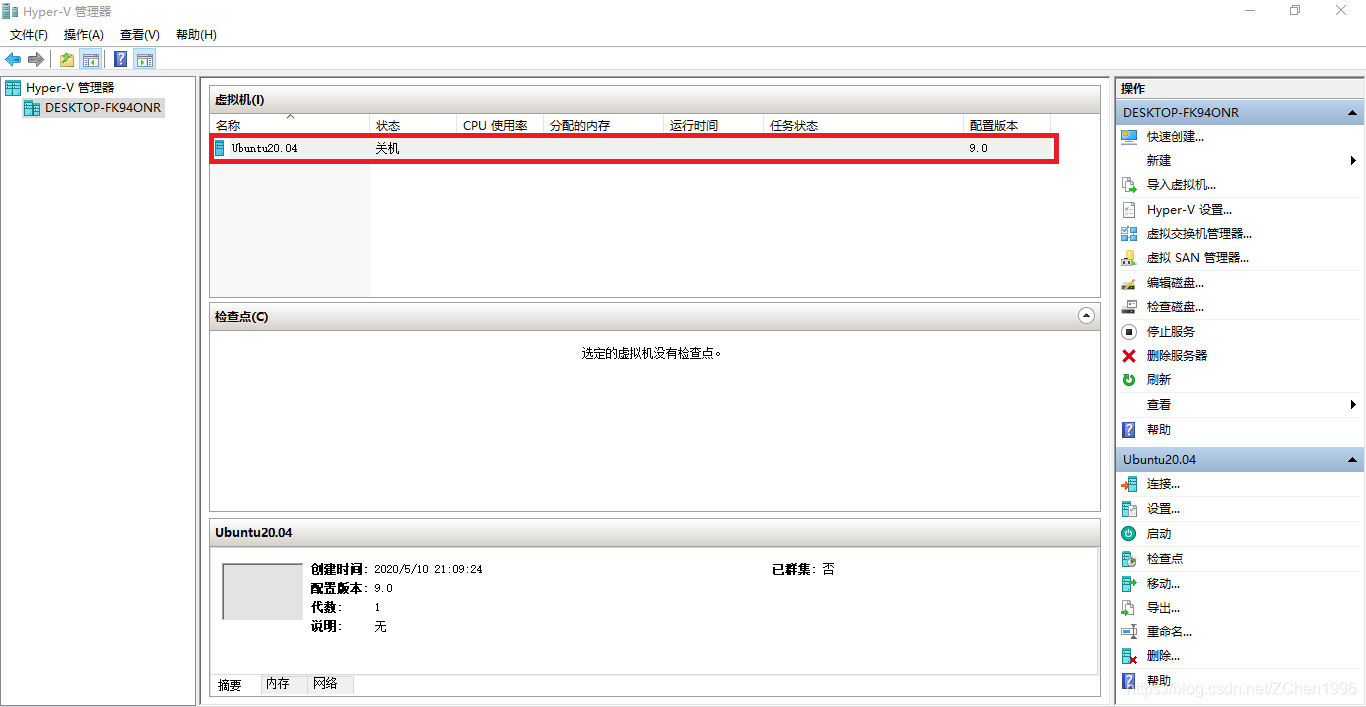This screenshot has height=707, width=1366.
Task: Click the 虚拟 SAN 管理器 icon
Action: click(1129, 258)
